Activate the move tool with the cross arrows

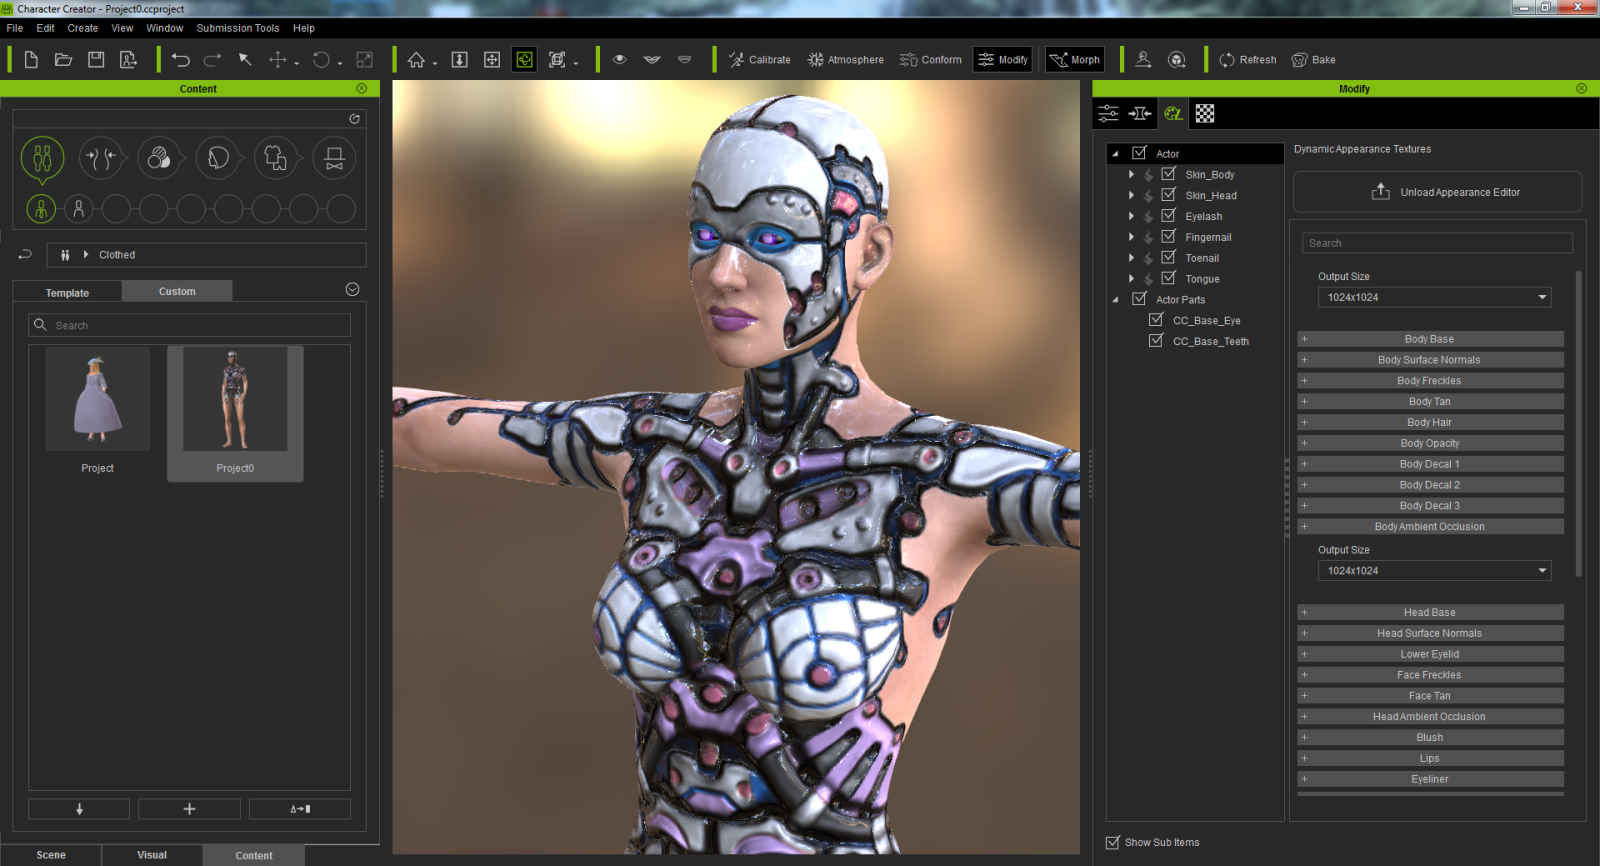(x=278, y=60)
